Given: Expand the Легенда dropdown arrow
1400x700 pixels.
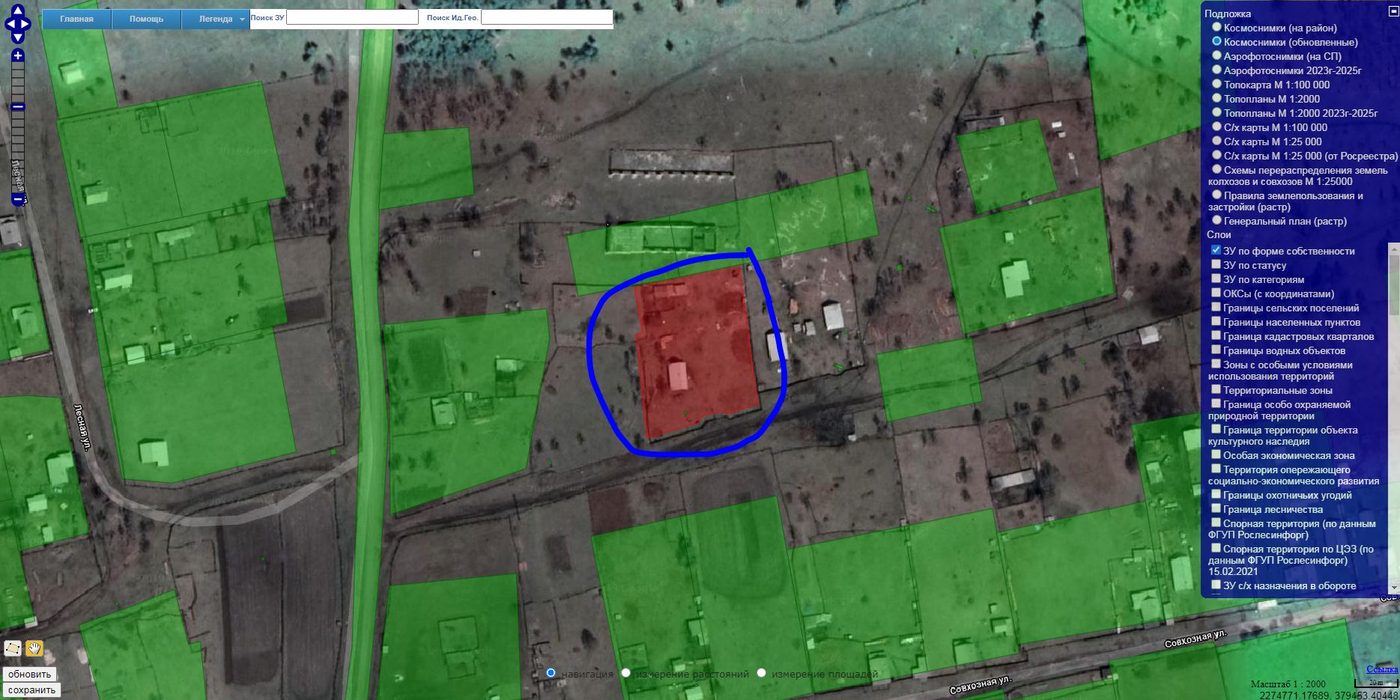Looking at the screenshot, I should (242, 19).
